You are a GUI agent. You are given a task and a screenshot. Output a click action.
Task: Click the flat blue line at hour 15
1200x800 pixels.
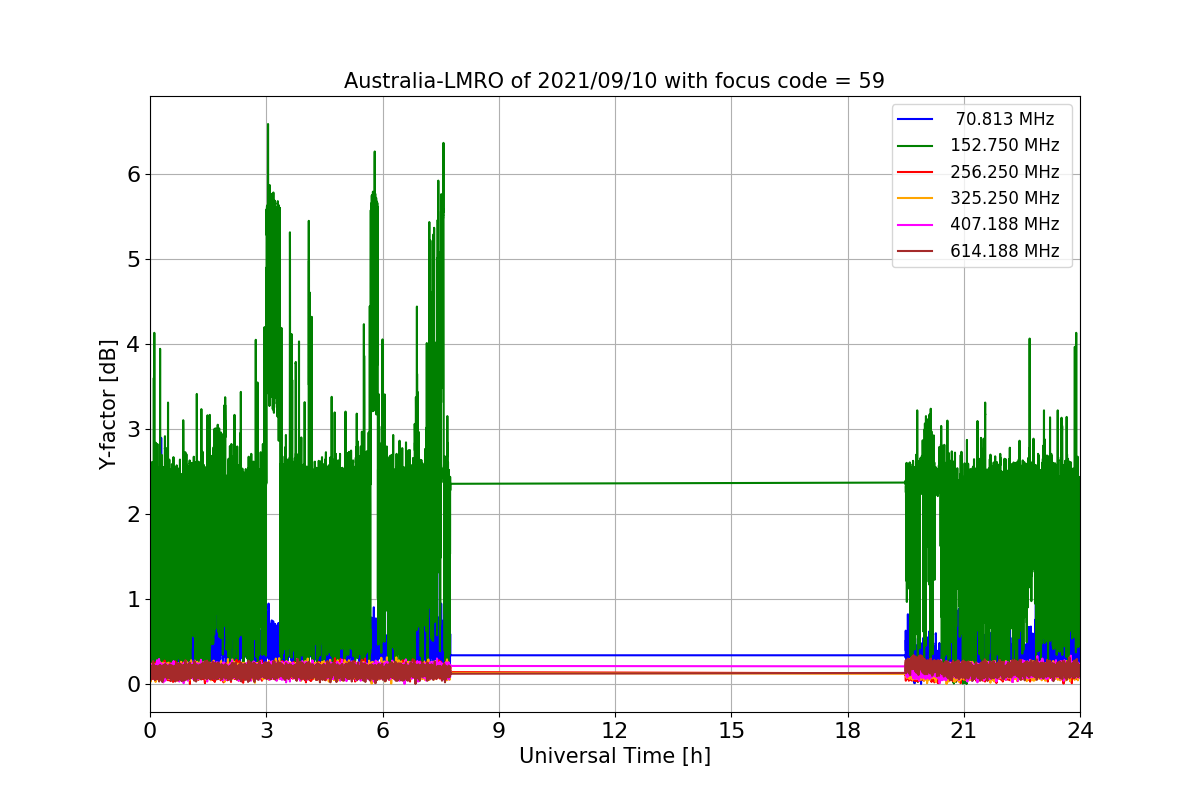pos(731,655)
